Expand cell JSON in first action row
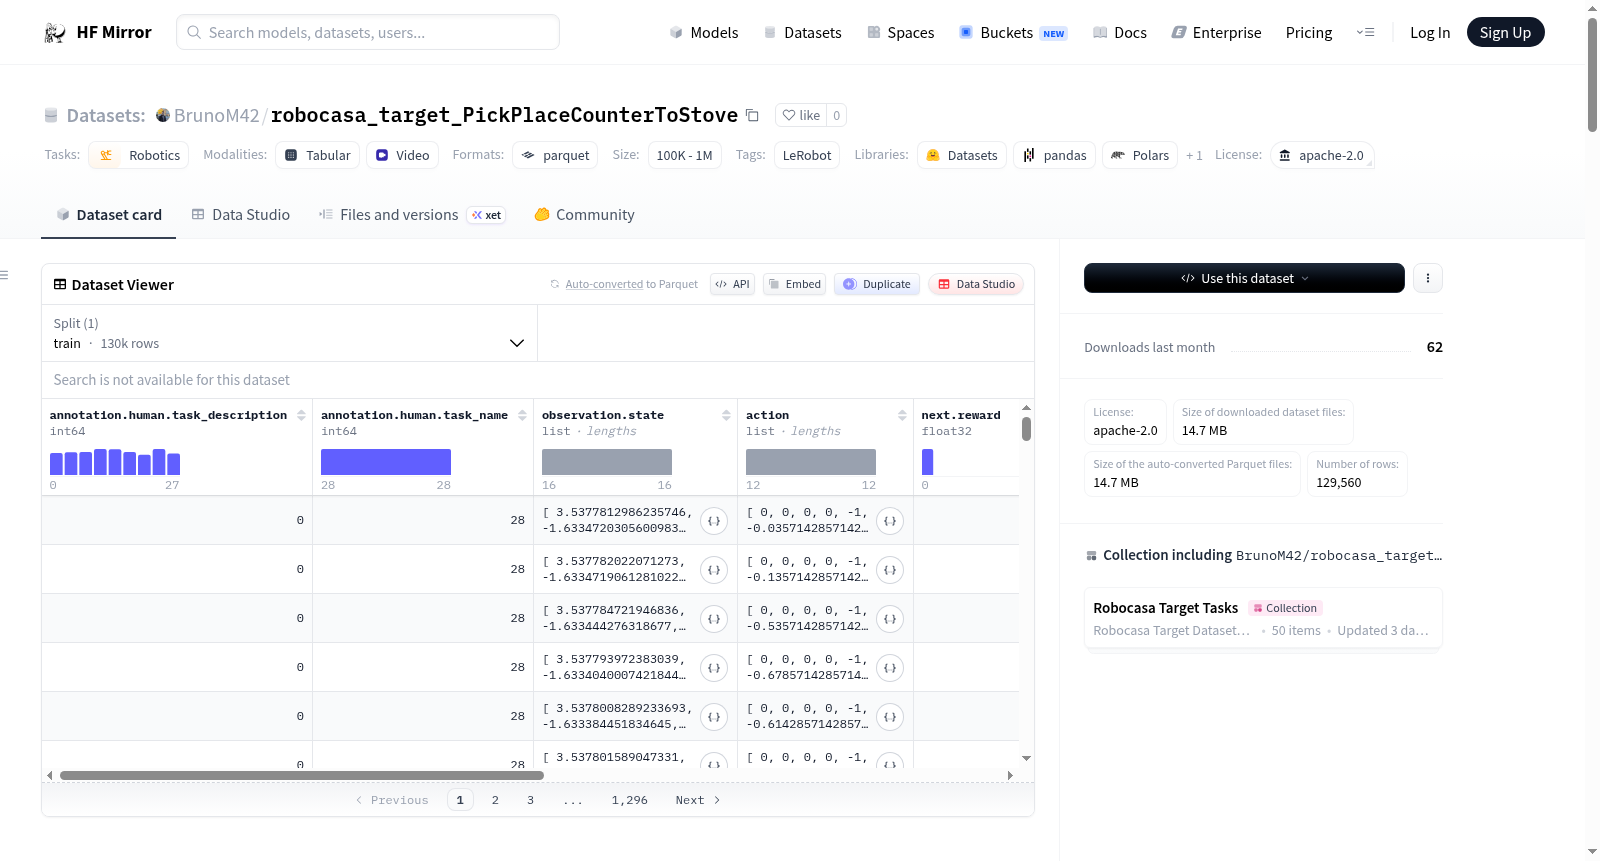This screenshot has width=1600, height=861. (890, 521)
